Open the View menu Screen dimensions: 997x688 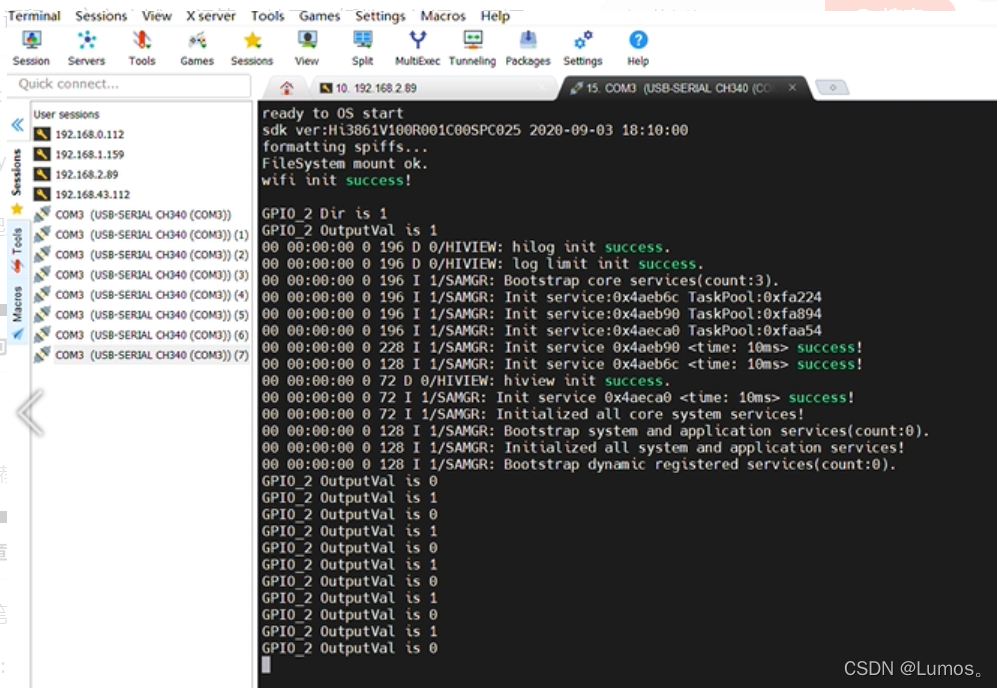(156, 16)
